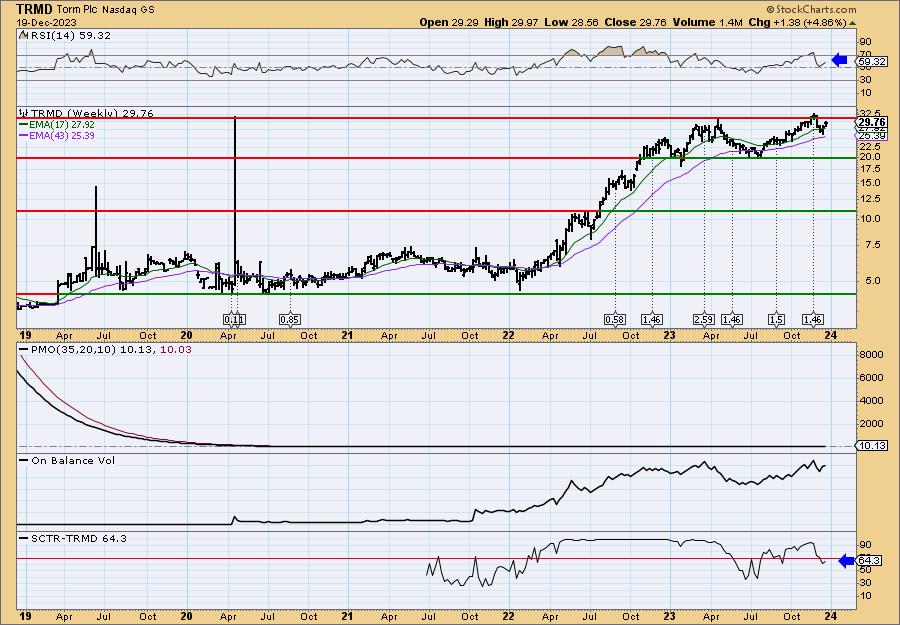Click the OHLC bar icon beside TRMD (Weekly)
The image size is (900, 625).
[24, 113]
